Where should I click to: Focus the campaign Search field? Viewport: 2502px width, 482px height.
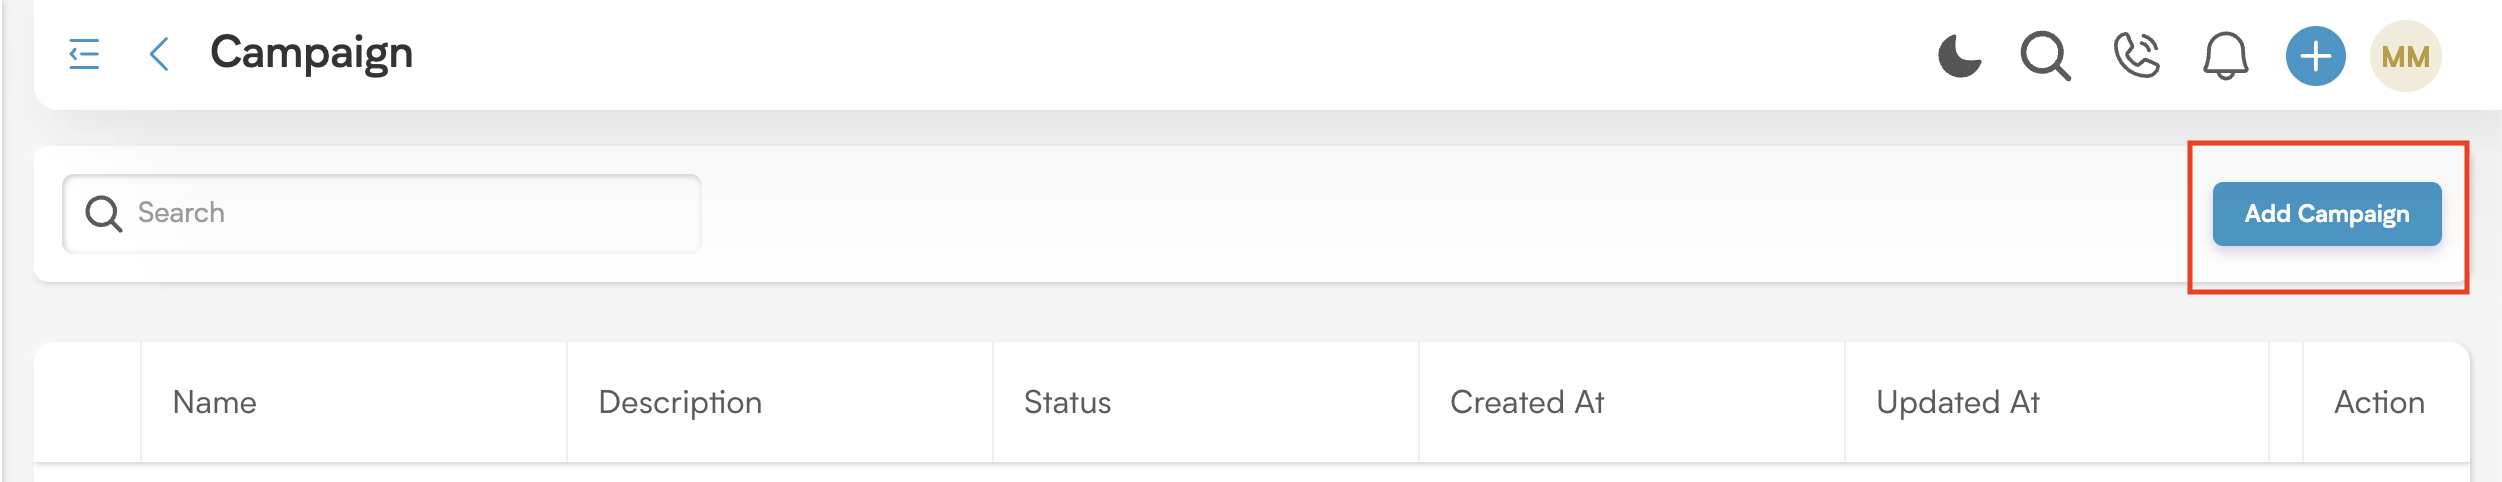point(381,213)
